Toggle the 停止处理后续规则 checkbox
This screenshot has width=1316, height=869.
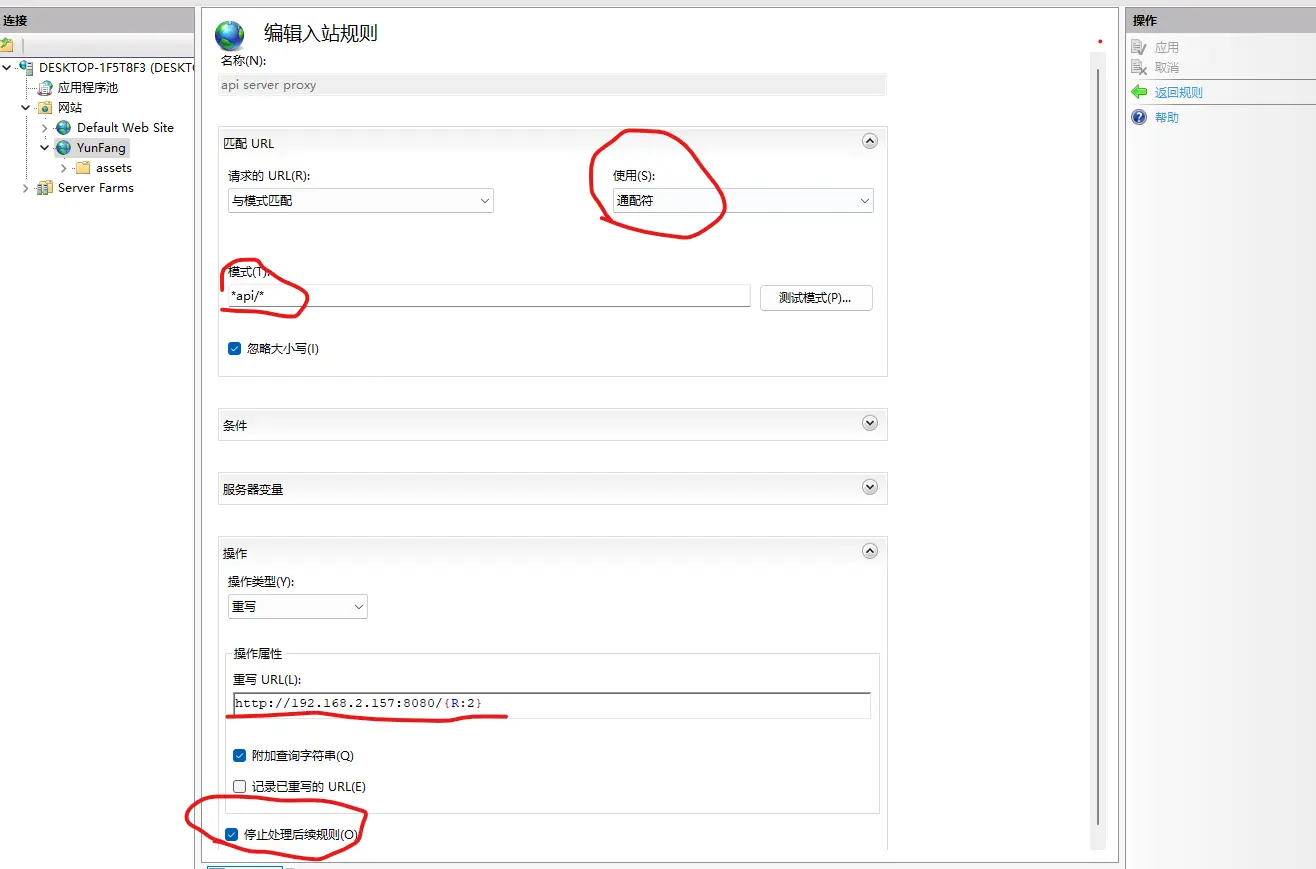(232, 834)
